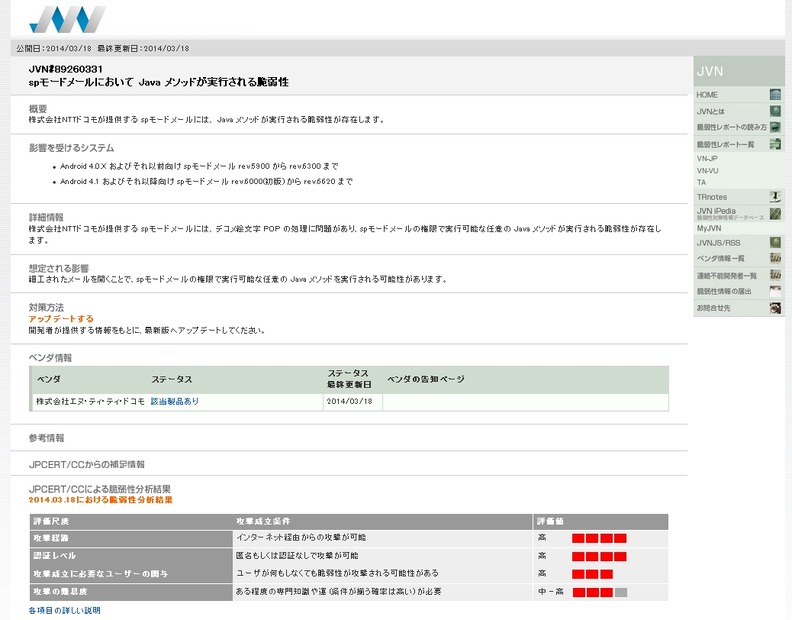Click the 中－高 rating value
Screen dimensions: 792x620
pos(551,592)
